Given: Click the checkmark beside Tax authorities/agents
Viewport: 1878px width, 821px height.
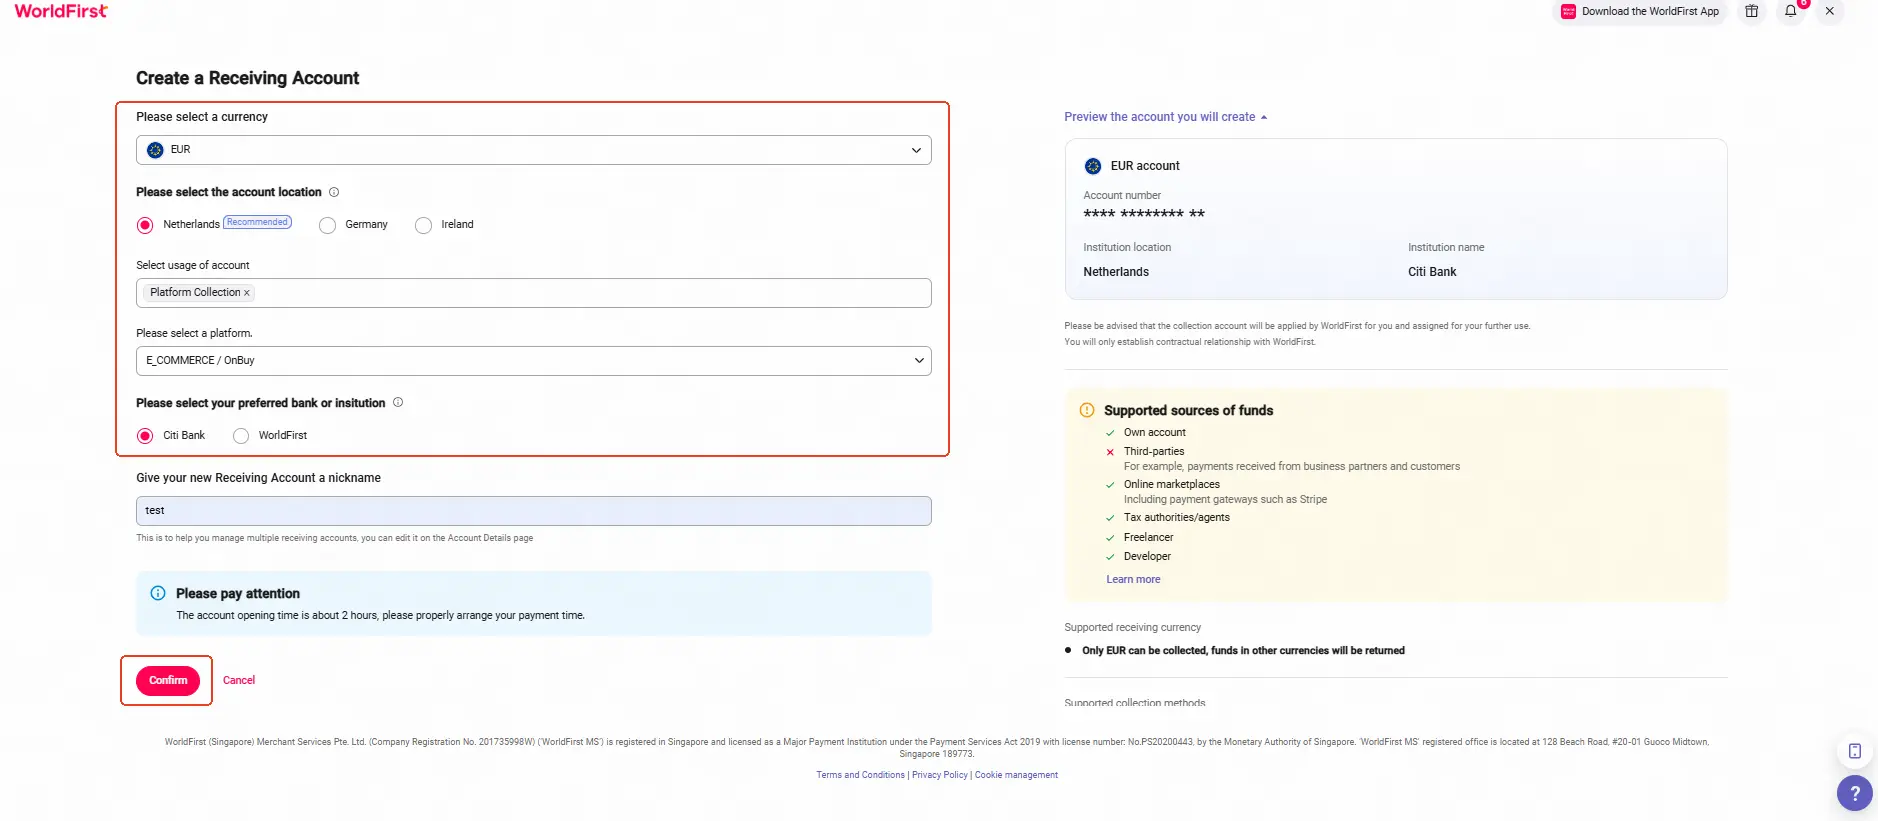Looking at the screenshot, I should (1110, 518).
